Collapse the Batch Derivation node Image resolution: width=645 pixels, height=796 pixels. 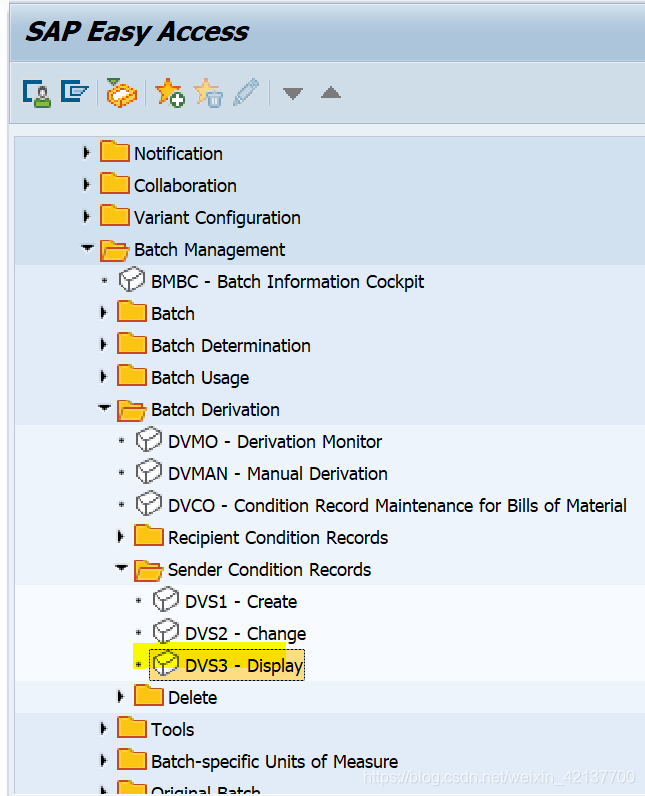click(x=105, y=408)
